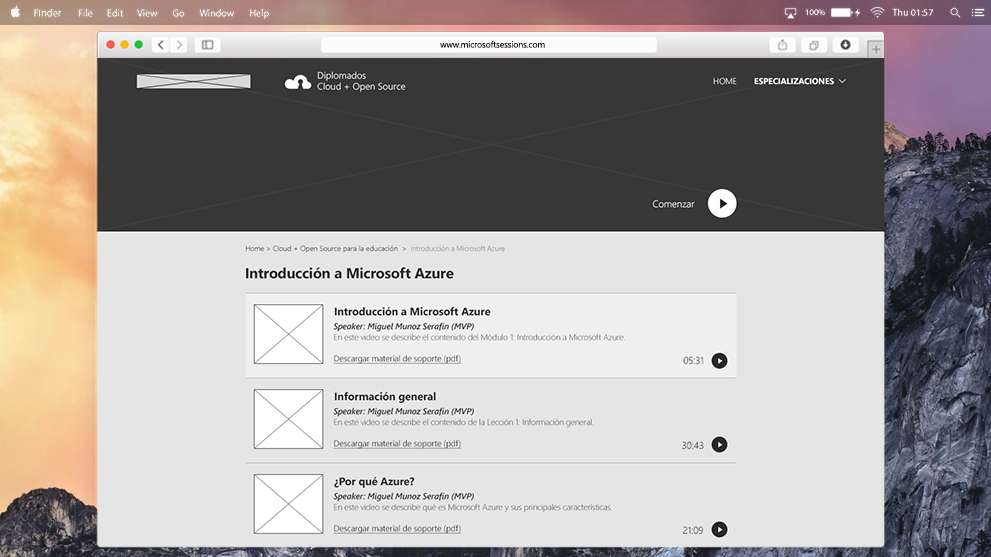This screenshot has height=557, width=991.
Task: Go to HOME in site navigation
Action: (x=724, y=81)
